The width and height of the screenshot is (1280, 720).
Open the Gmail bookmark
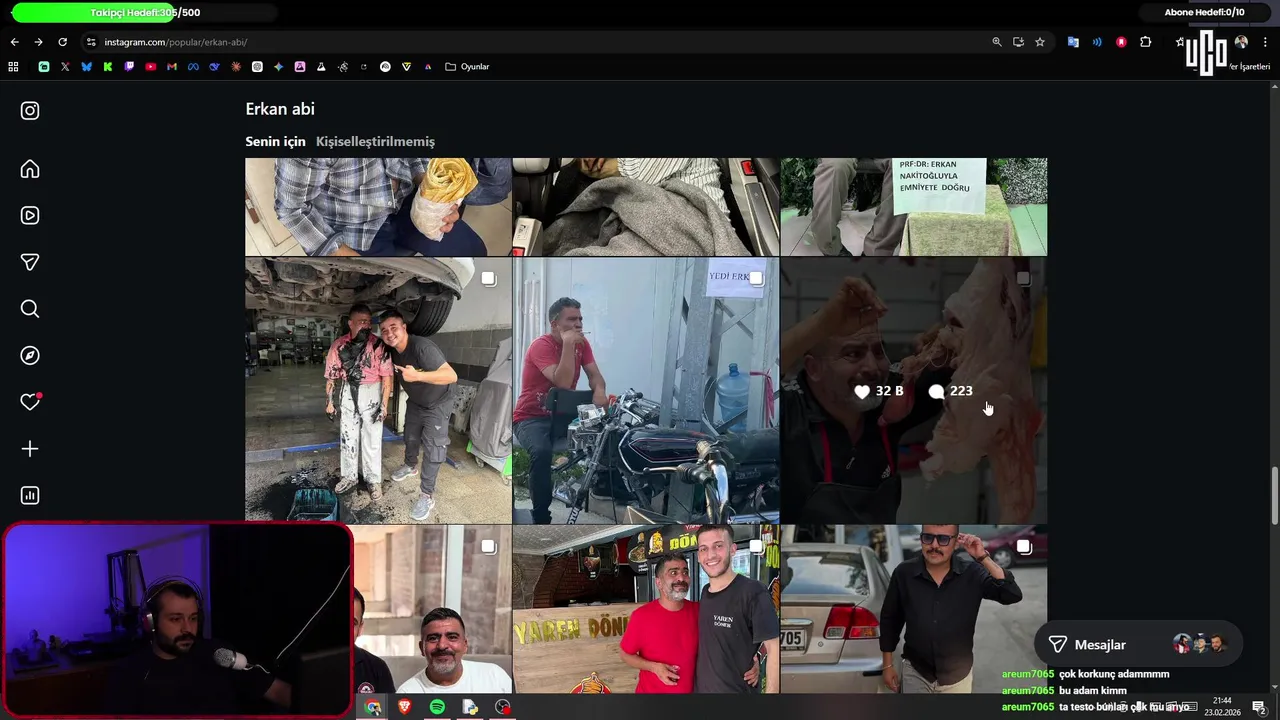coord(172,67)
